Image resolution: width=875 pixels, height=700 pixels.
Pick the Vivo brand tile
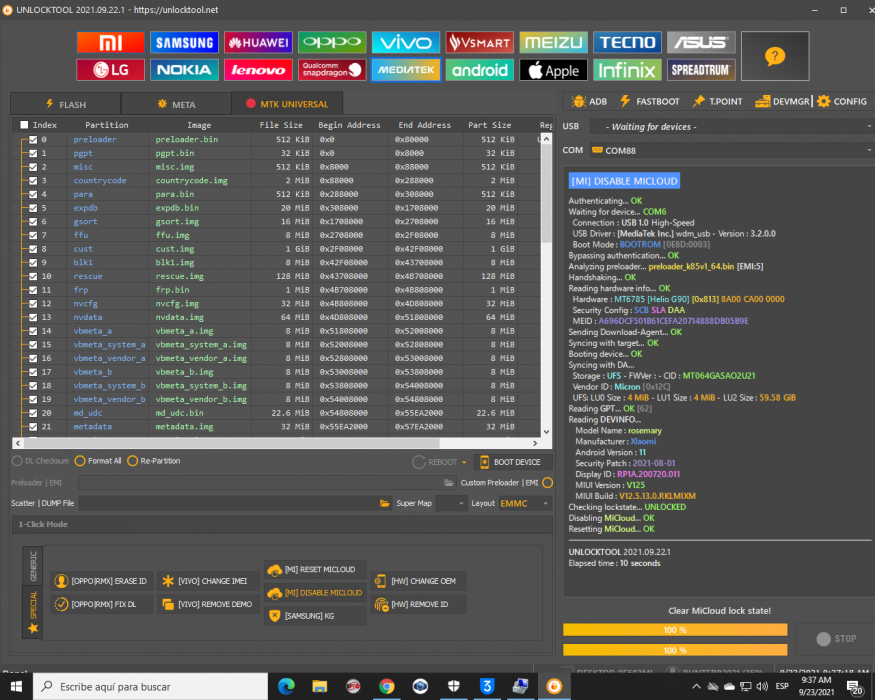[406, 43]
